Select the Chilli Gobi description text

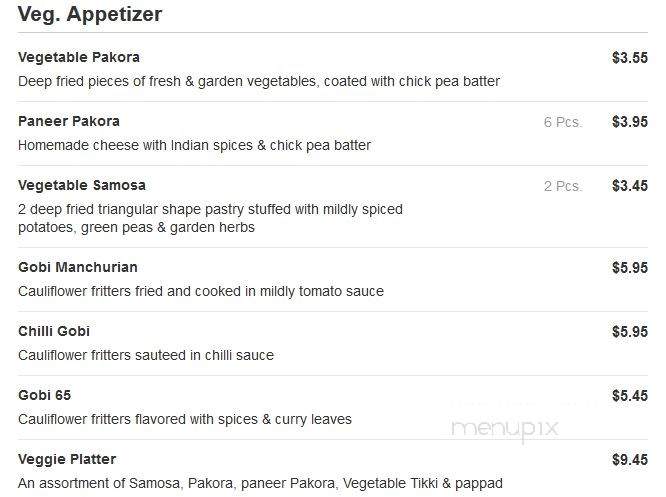tap(146, 355)
